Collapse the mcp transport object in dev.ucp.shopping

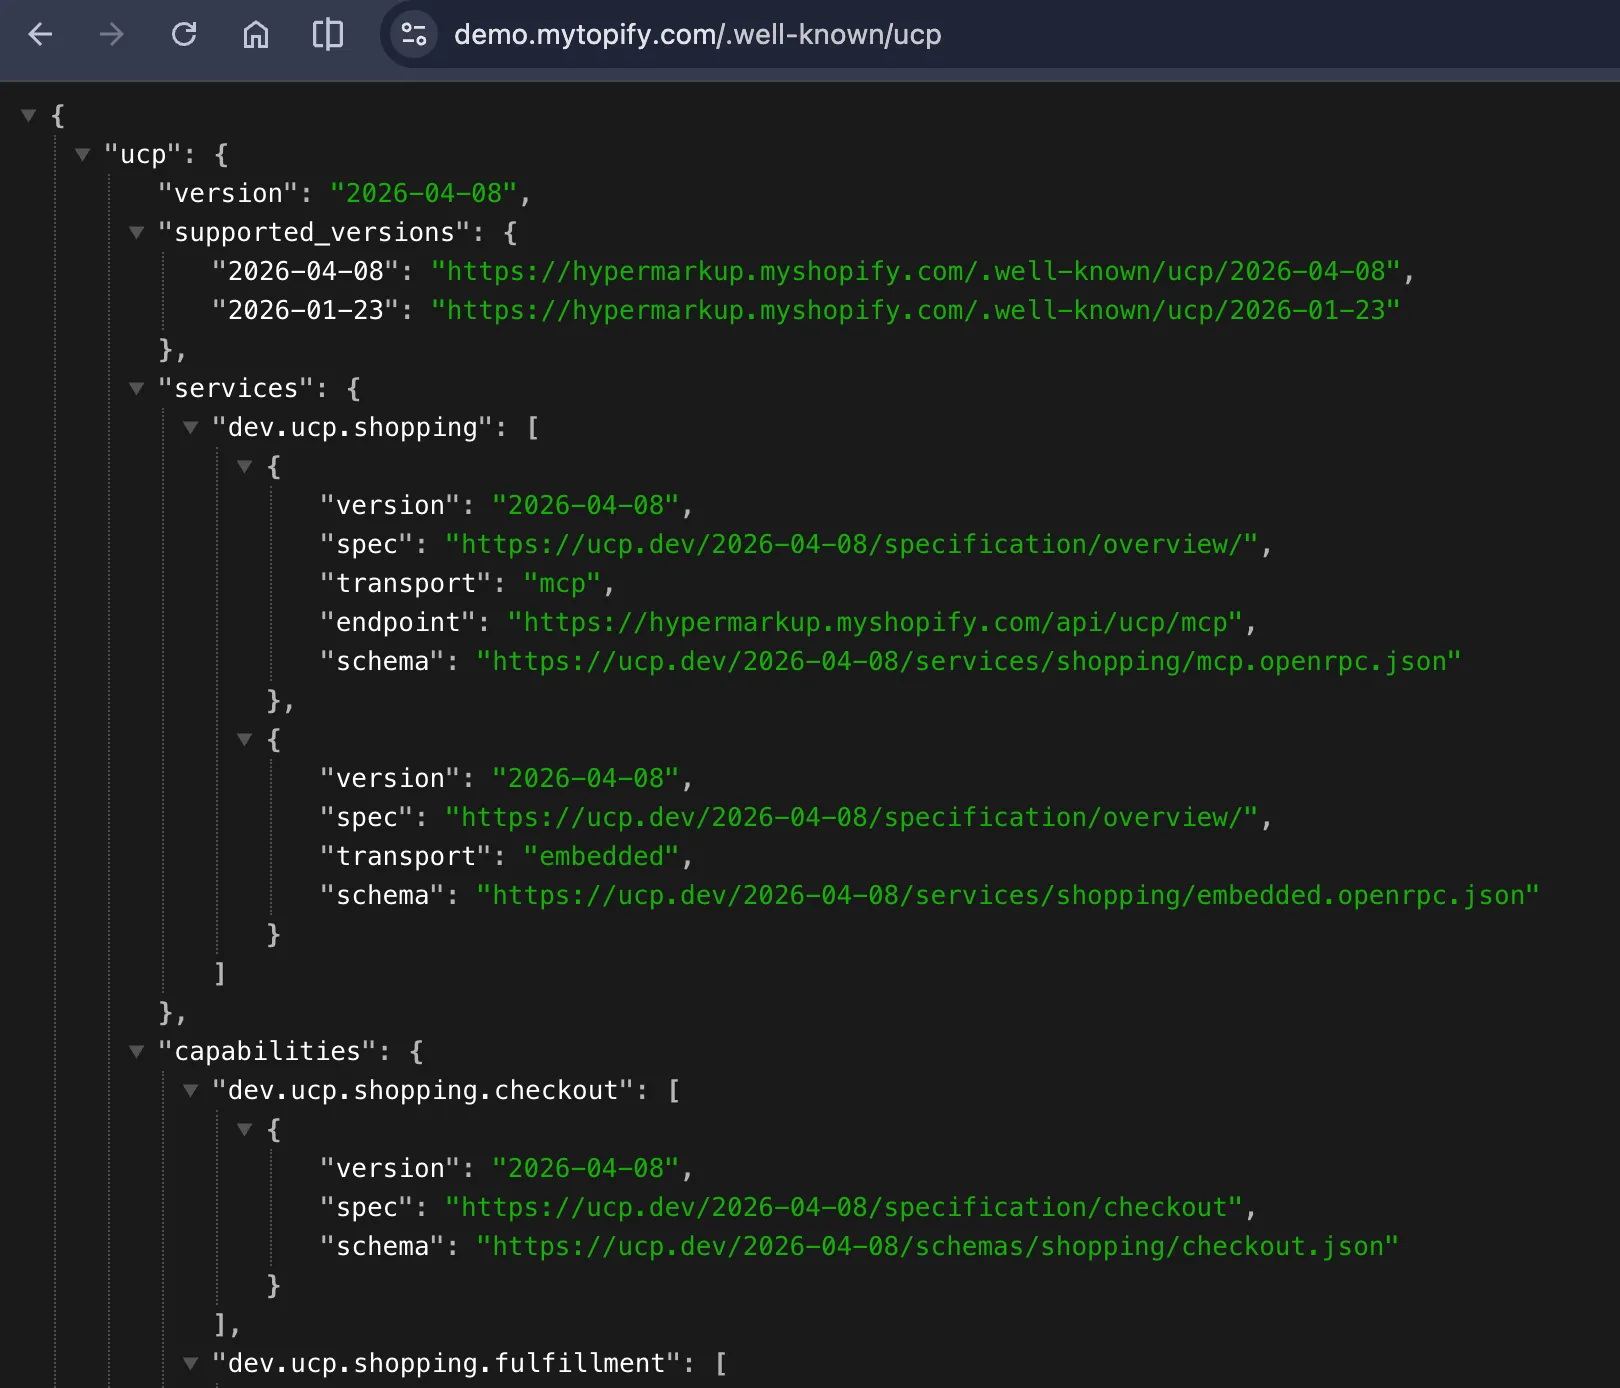(245, 467)
